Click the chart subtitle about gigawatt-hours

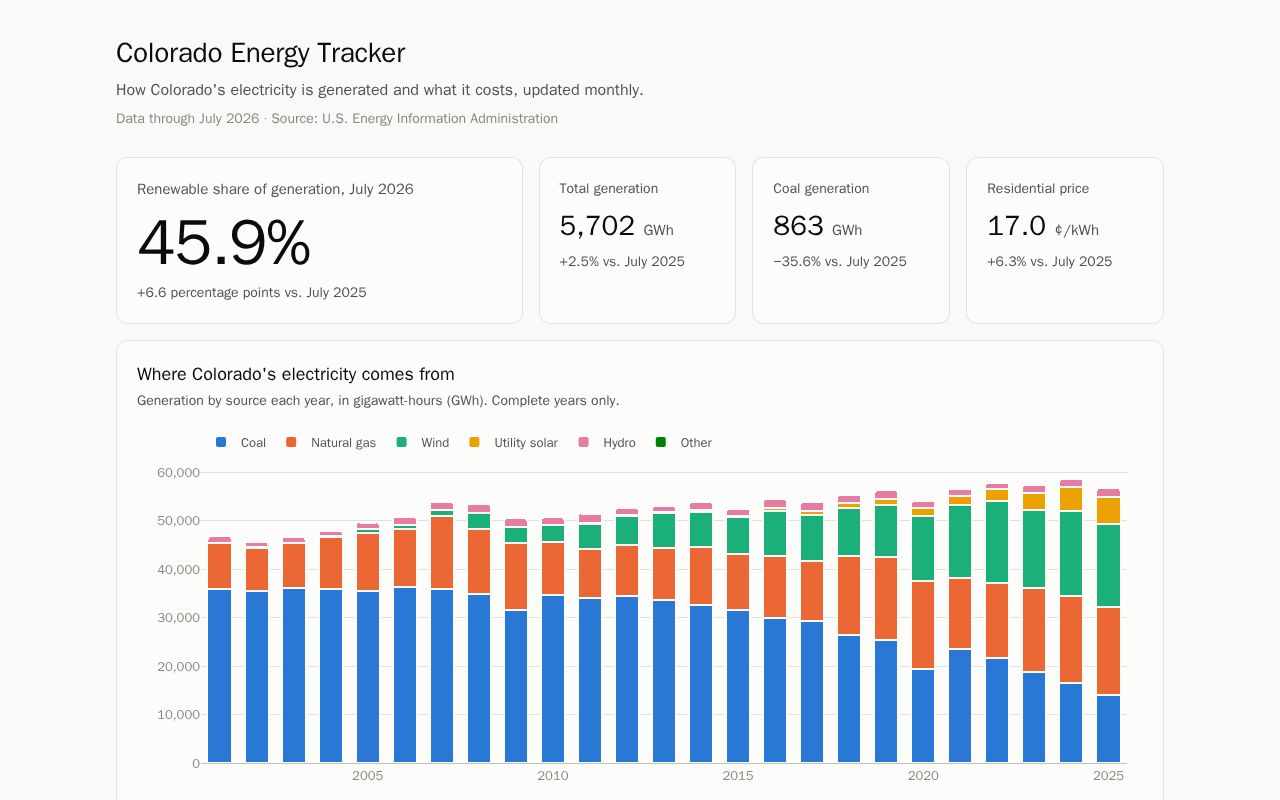coord(378,401)
